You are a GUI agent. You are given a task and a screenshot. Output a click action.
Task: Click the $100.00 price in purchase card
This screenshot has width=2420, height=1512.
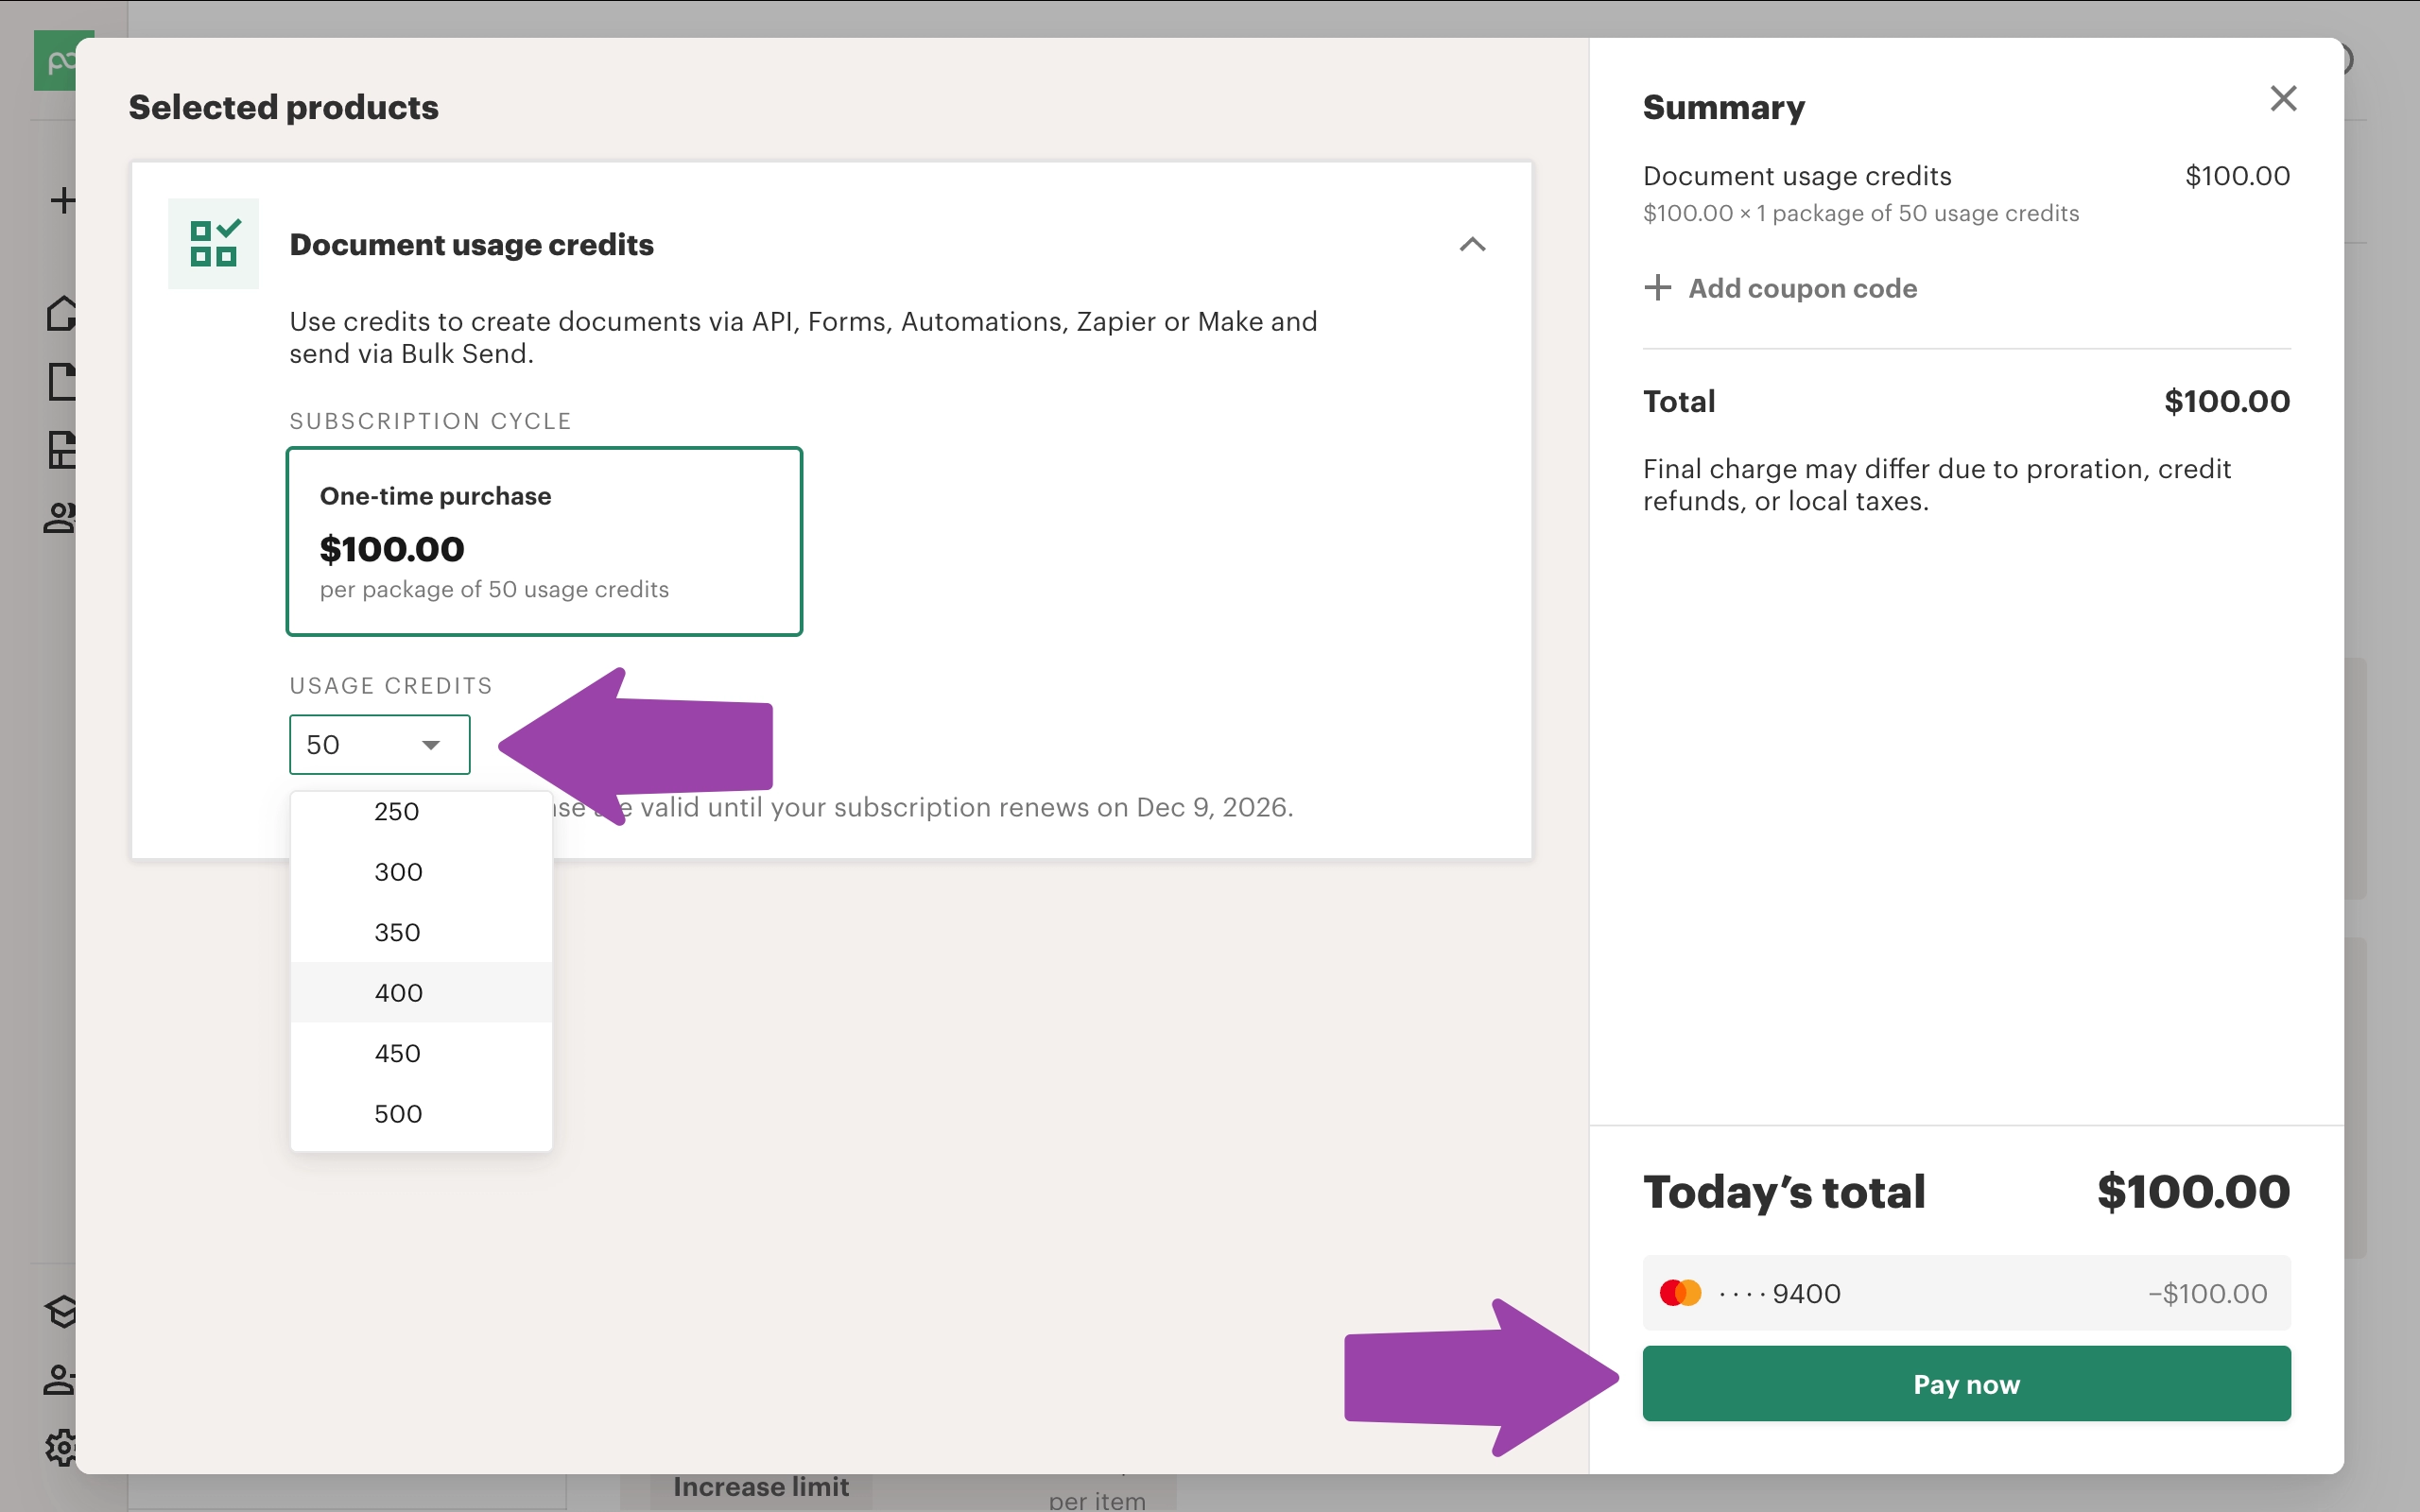coord(392,548)
